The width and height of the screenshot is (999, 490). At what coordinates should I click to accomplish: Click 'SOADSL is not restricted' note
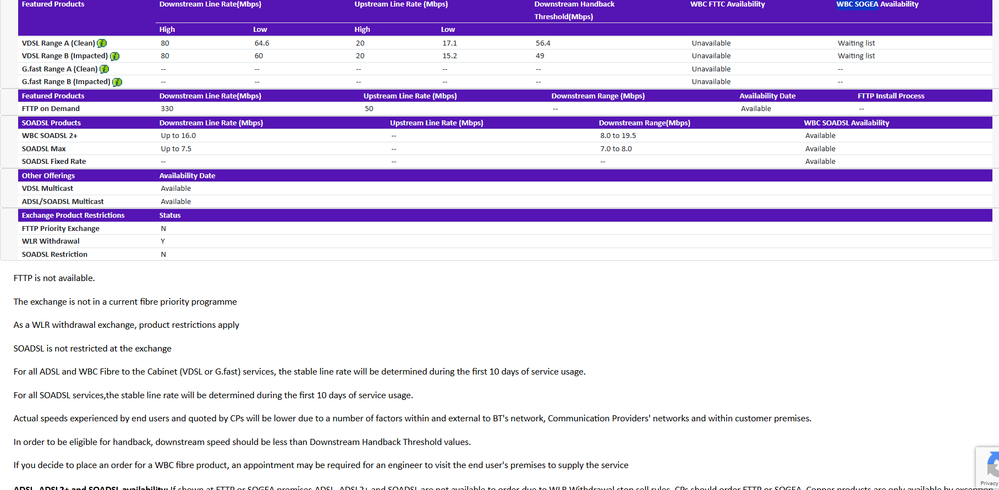pyautogui.click(x=92, y=349)
